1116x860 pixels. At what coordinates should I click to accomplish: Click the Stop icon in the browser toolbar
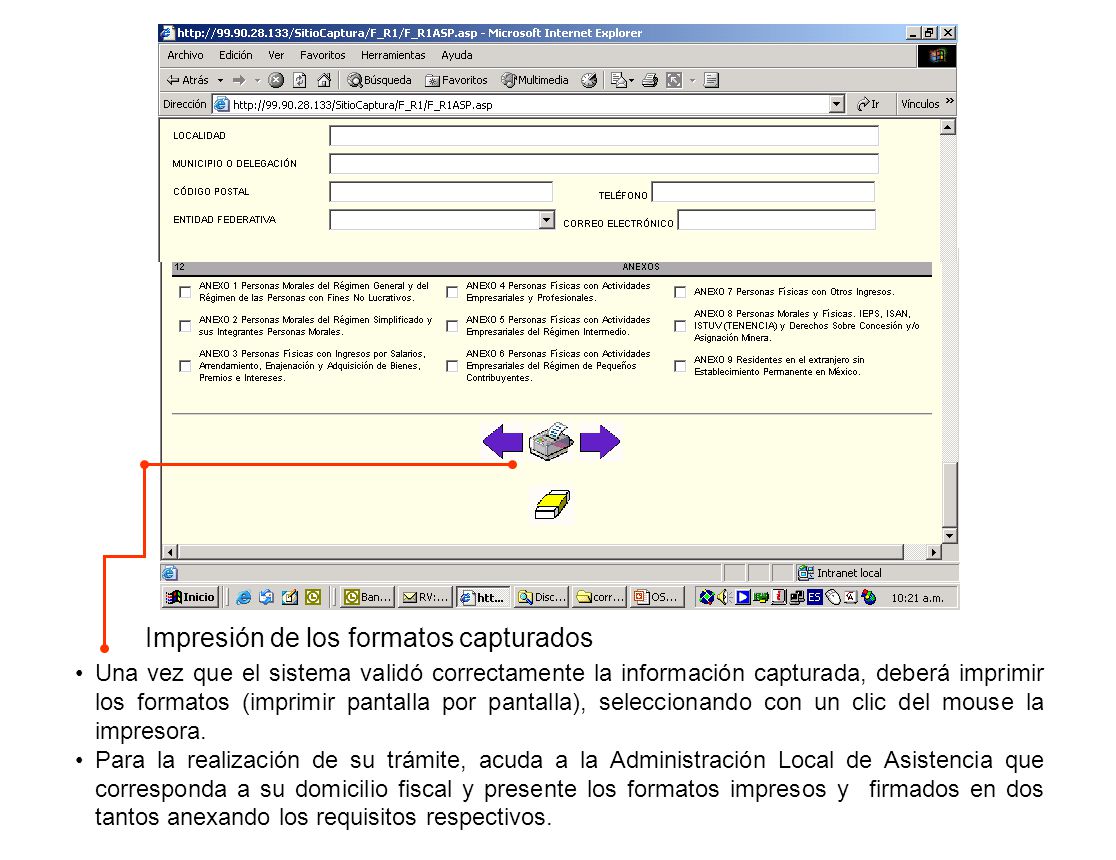click(276, 80)
